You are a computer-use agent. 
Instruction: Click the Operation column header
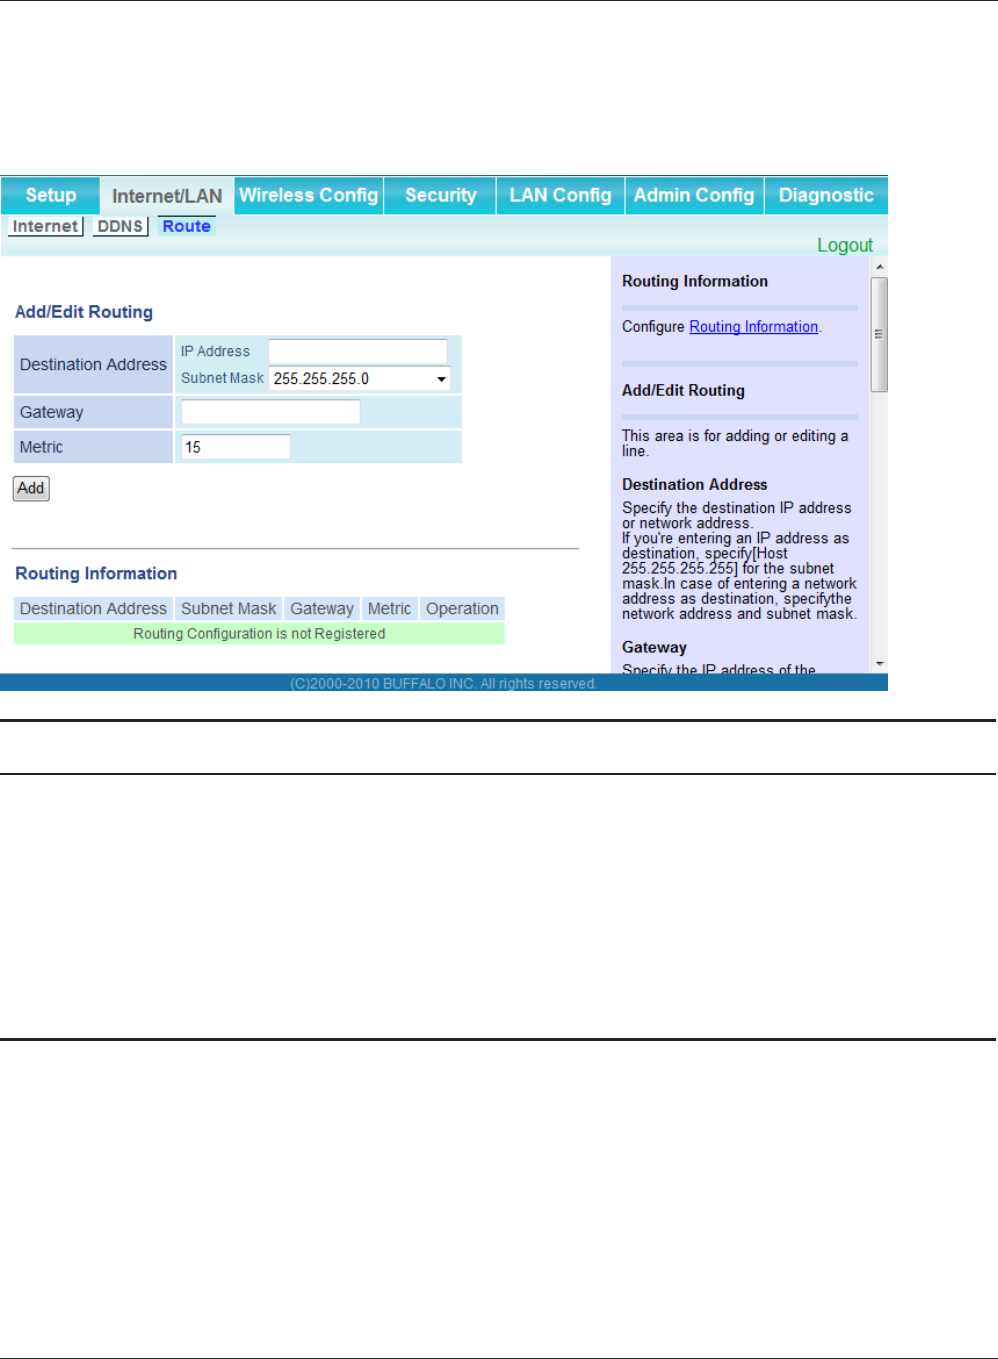(462, 608)
